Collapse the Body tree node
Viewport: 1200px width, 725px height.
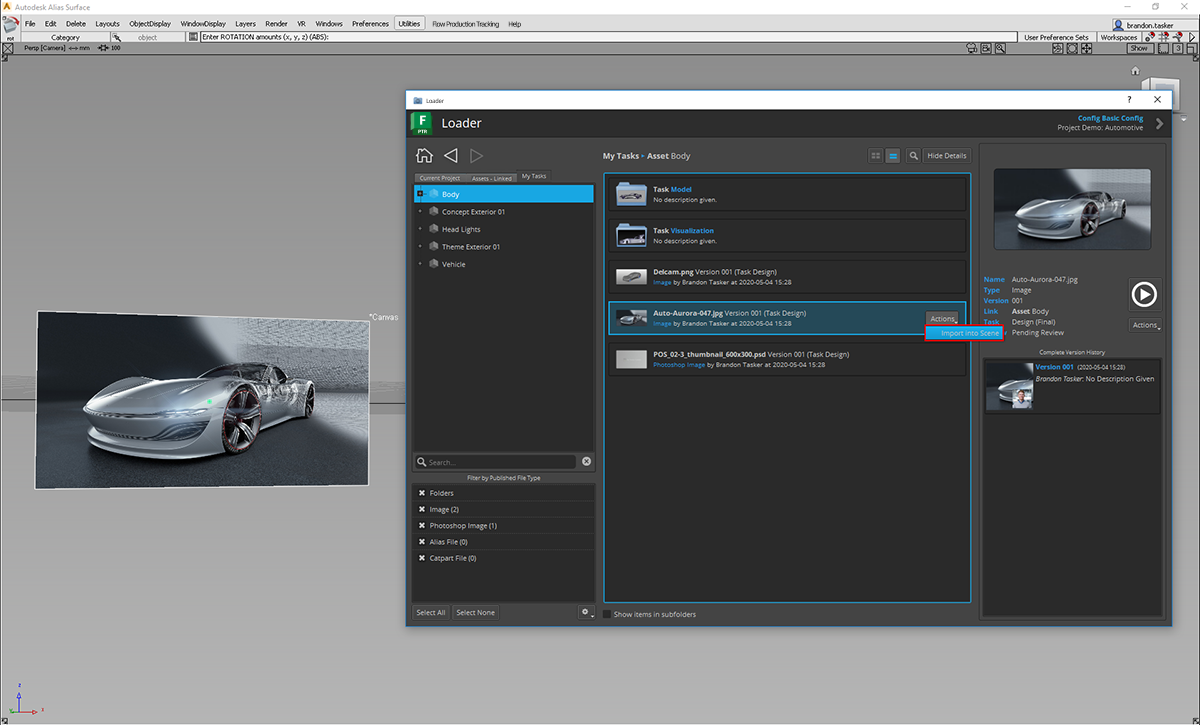[421, 194]
